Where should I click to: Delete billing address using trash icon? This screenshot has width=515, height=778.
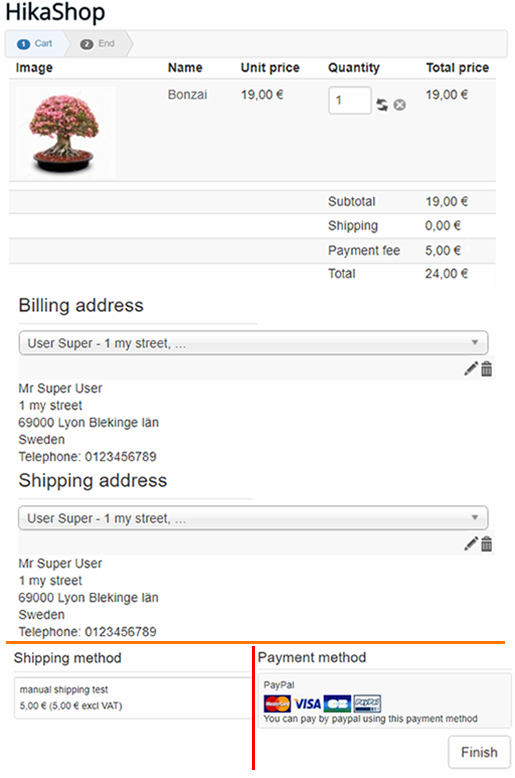coord(487,369)
